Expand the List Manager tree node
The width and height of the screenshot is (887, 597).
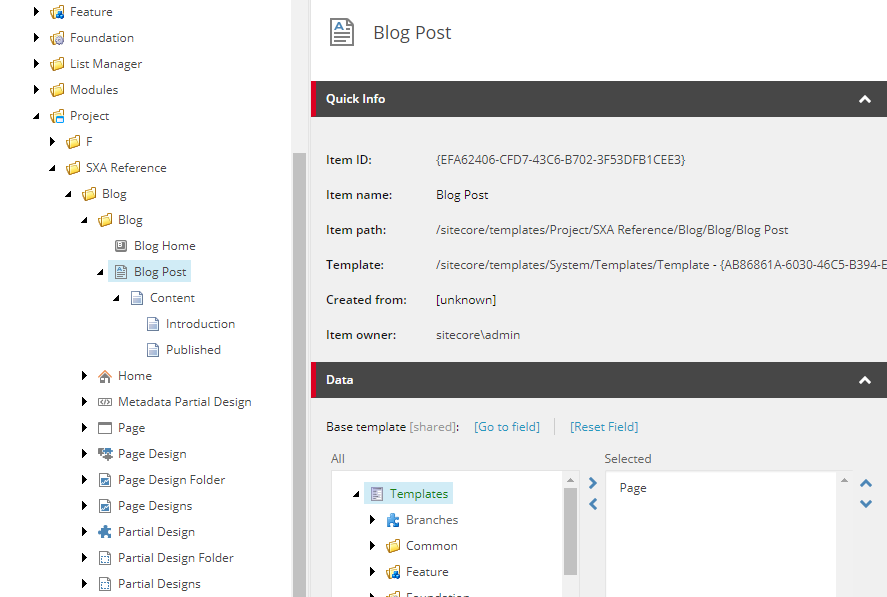(36, 64)
